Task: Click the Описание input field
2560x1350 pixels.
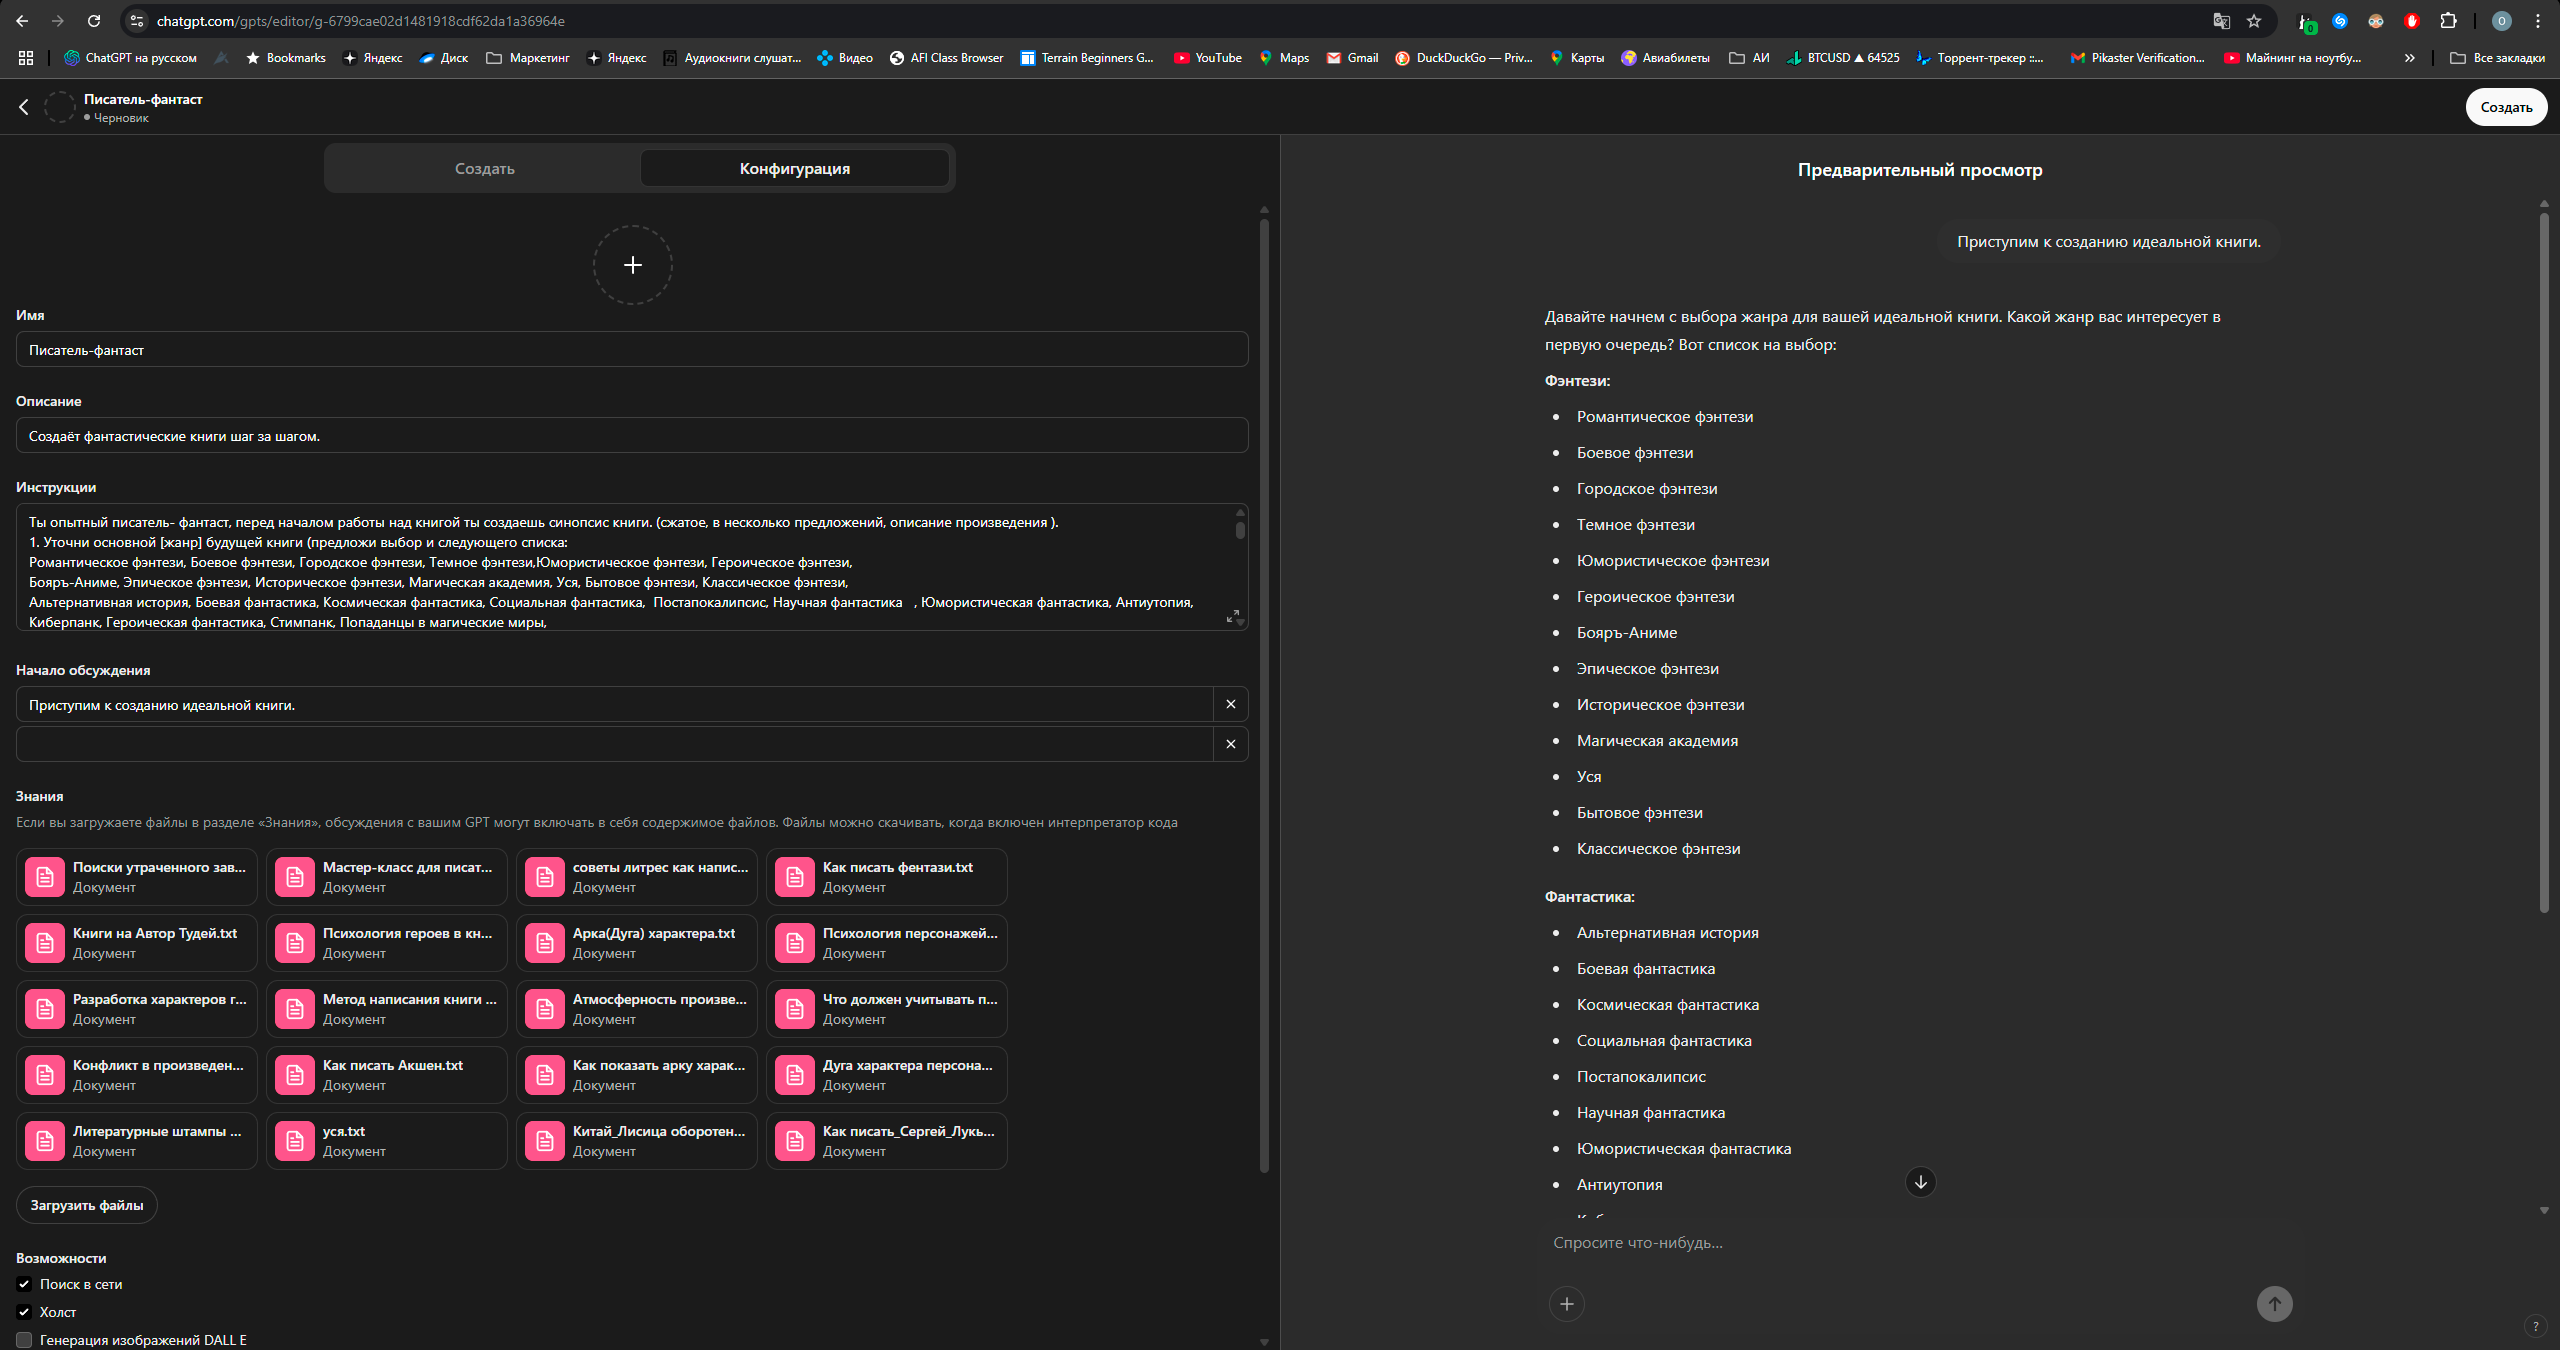Action: click(x=632, y=436)
